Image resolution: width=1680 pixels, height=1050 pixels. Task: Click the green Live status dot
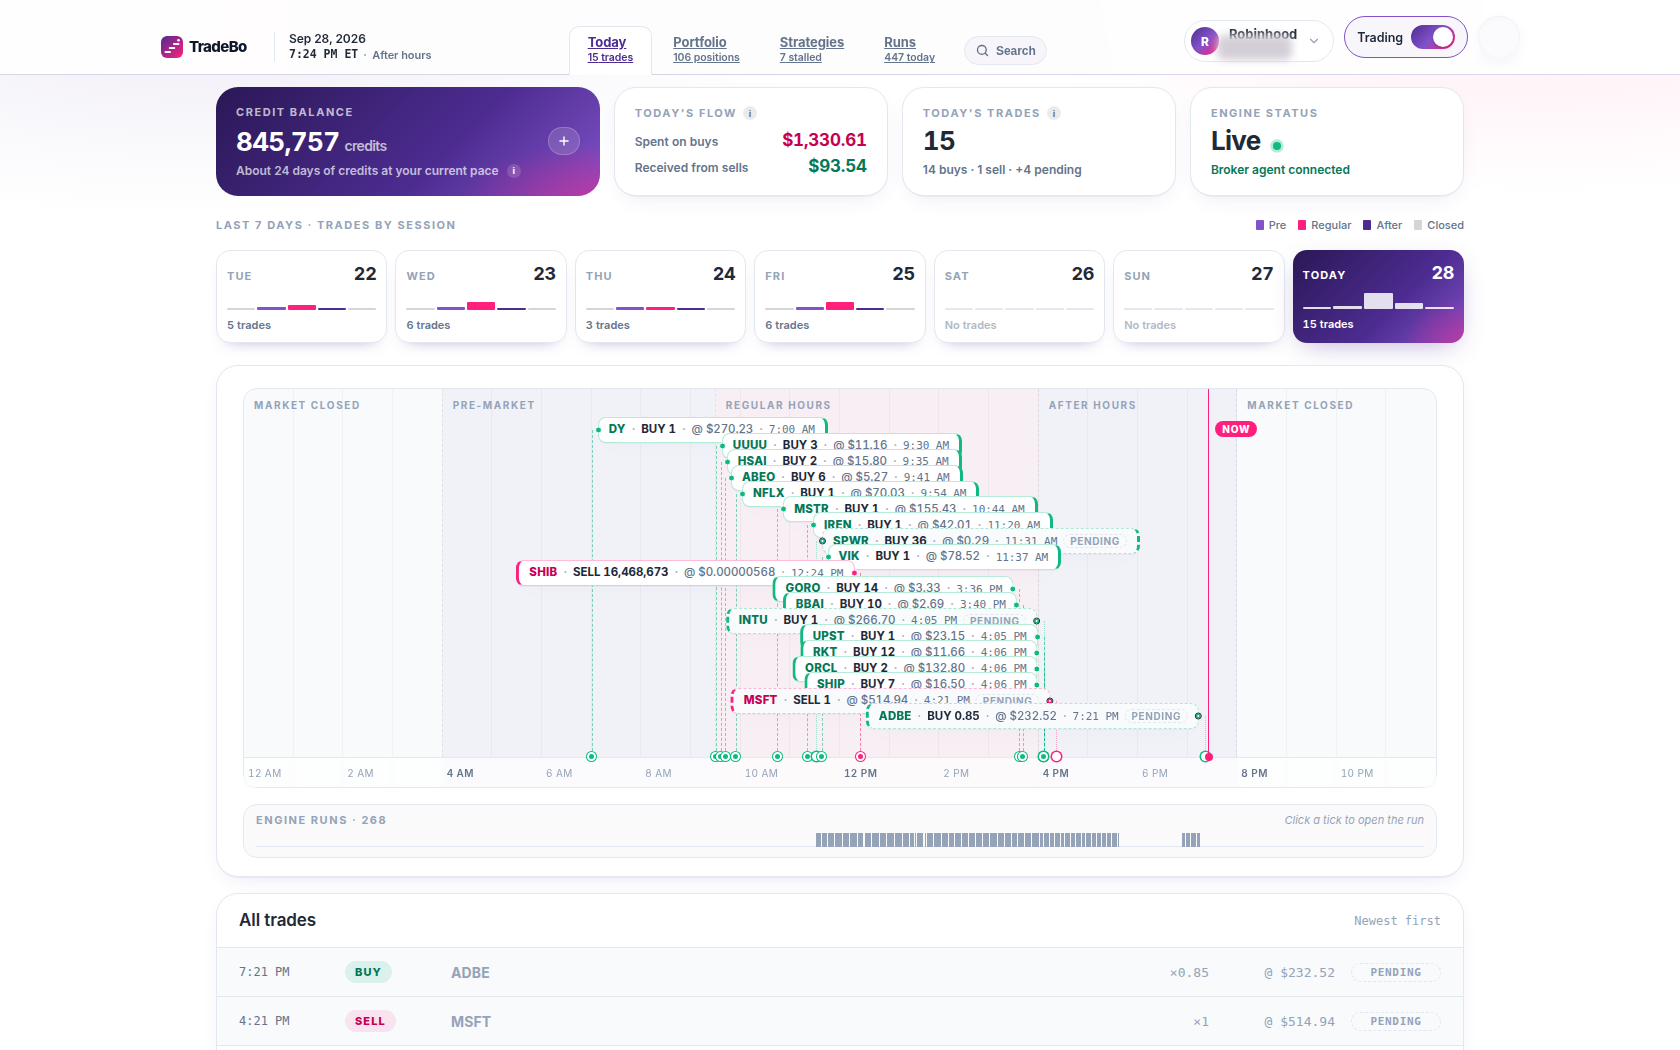[1277, 146]
